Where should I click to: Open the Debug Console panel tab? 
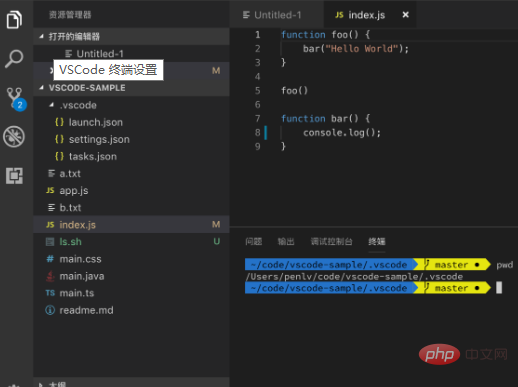click(331, 241)
